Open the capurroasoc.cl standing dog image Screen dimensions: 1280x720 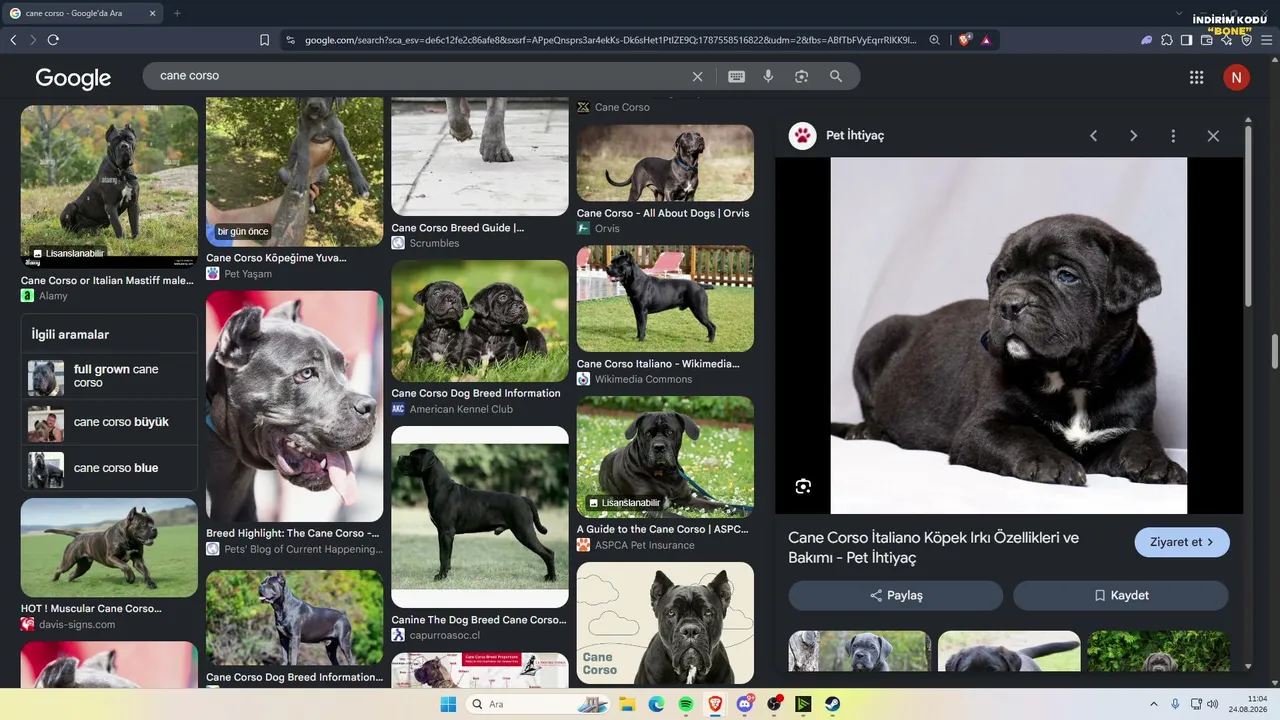(x=480, y=517)
